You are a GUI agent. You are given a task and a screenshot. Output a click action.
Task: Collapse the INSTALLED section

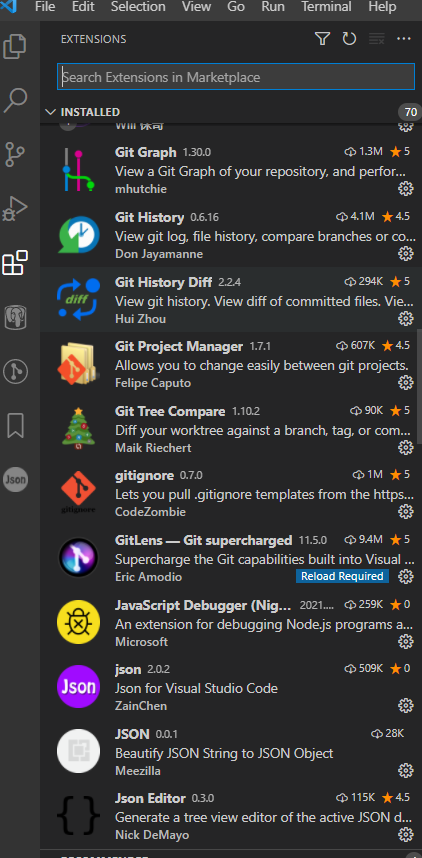[x=51, y=112]
